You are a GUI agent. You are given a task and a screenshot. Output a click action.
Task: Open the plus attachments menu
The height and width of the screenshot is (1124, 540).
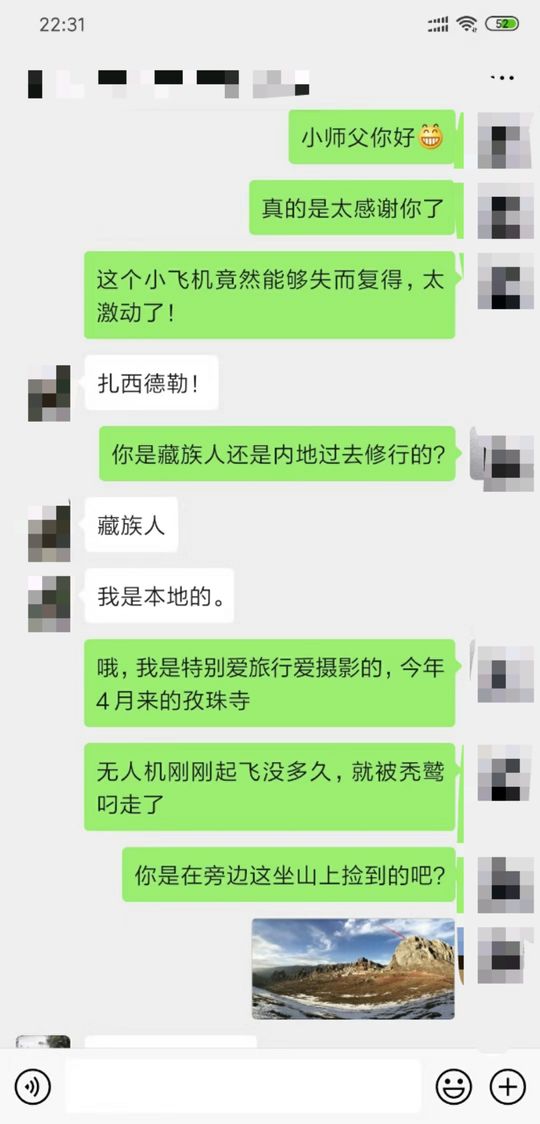(x=508, y=1087)
